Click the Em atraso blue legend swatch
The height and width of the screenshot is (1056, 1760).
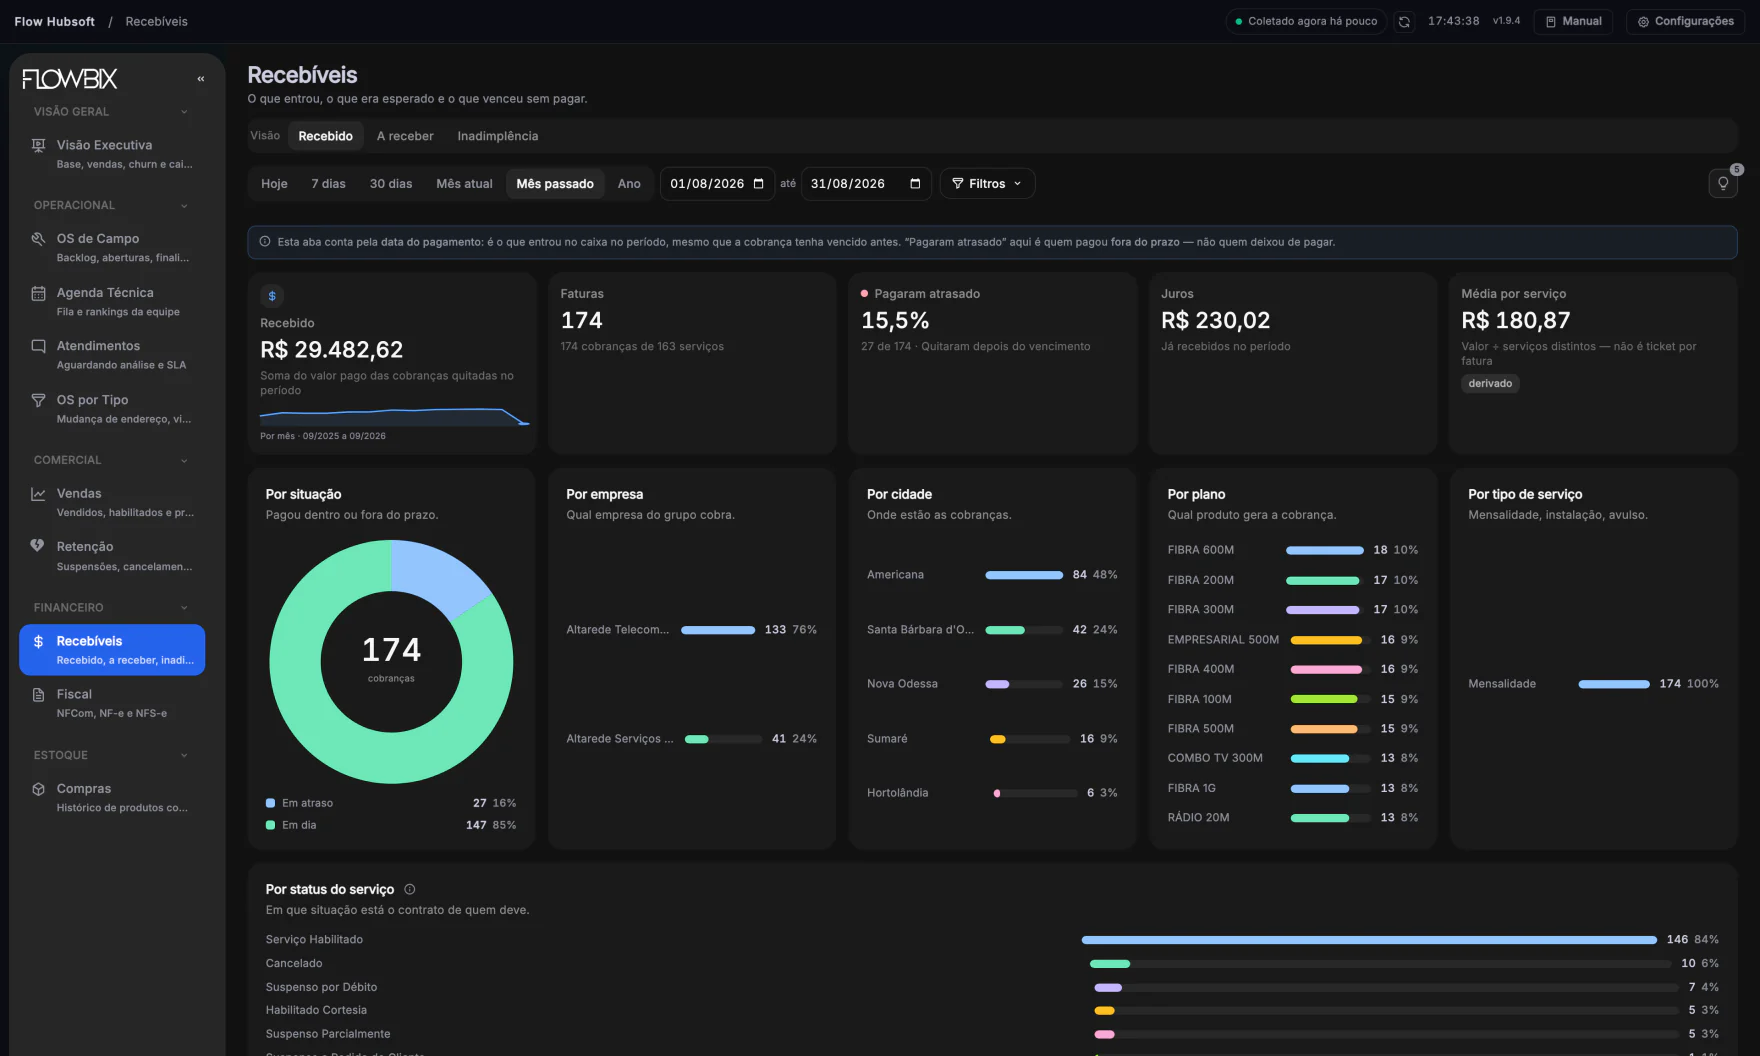pos(271,803)
